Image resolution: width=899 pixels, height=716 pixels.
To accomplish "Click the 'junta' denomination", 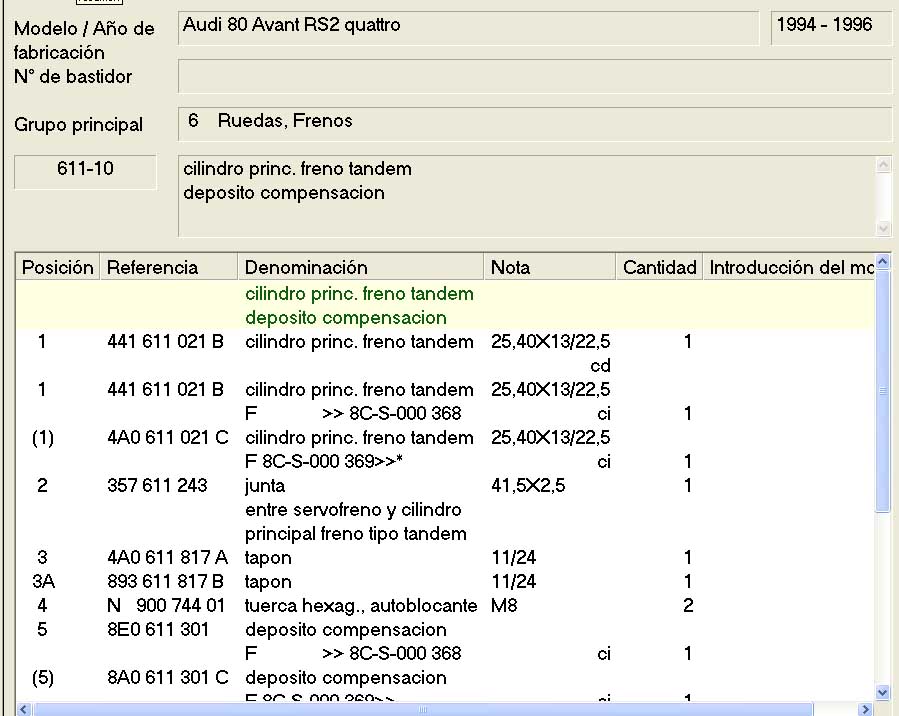I will [265, 486].
